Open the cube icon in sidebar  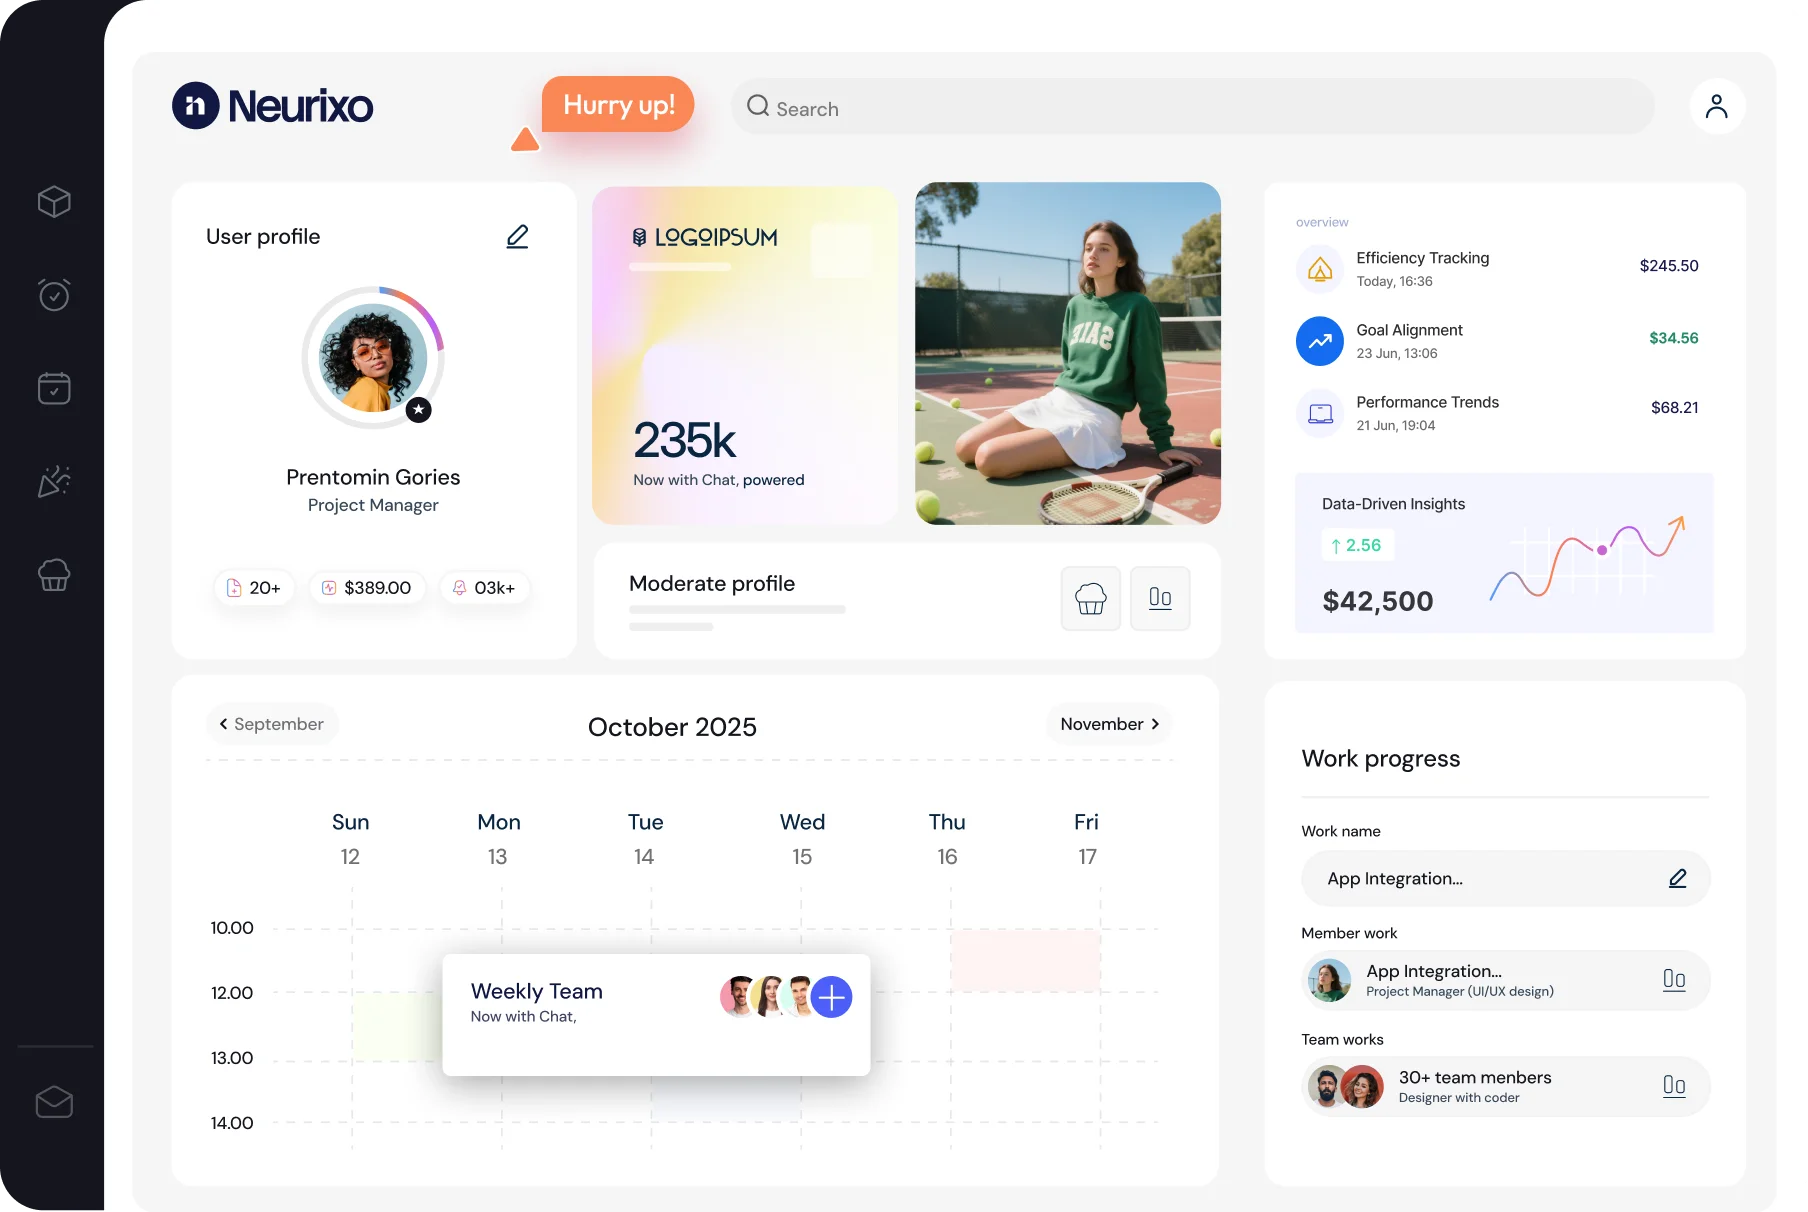coord(54,202)
